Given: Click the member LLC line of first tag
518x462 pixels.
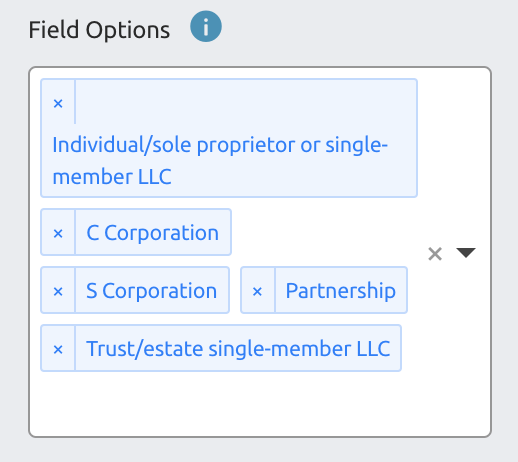Looking at the screenshot, I should click(112, 177).
